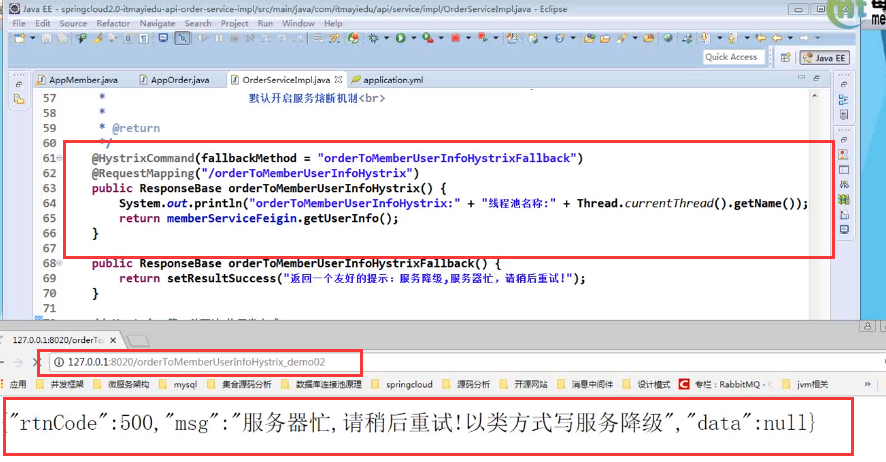Image resolution: width=886 pixels, height=462 pixels.
Task: Click the Resume debug icon
Action: 203,38
